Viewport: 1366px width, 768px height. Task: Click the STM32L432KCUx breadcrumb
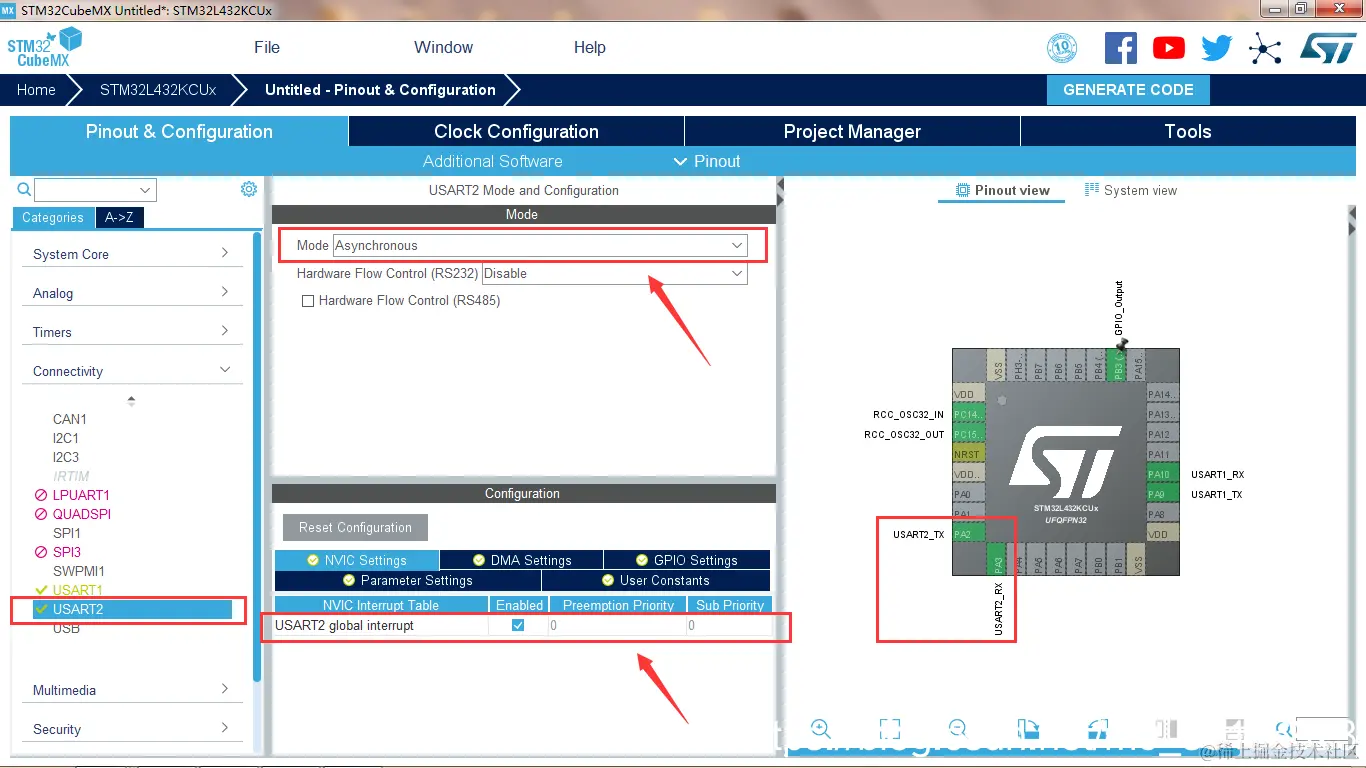(158, 89)
